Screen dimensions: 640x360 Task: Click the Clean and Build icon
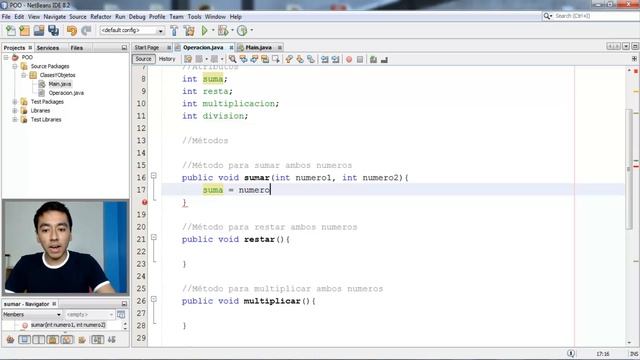pyautogui.click(x=189, y=31)
